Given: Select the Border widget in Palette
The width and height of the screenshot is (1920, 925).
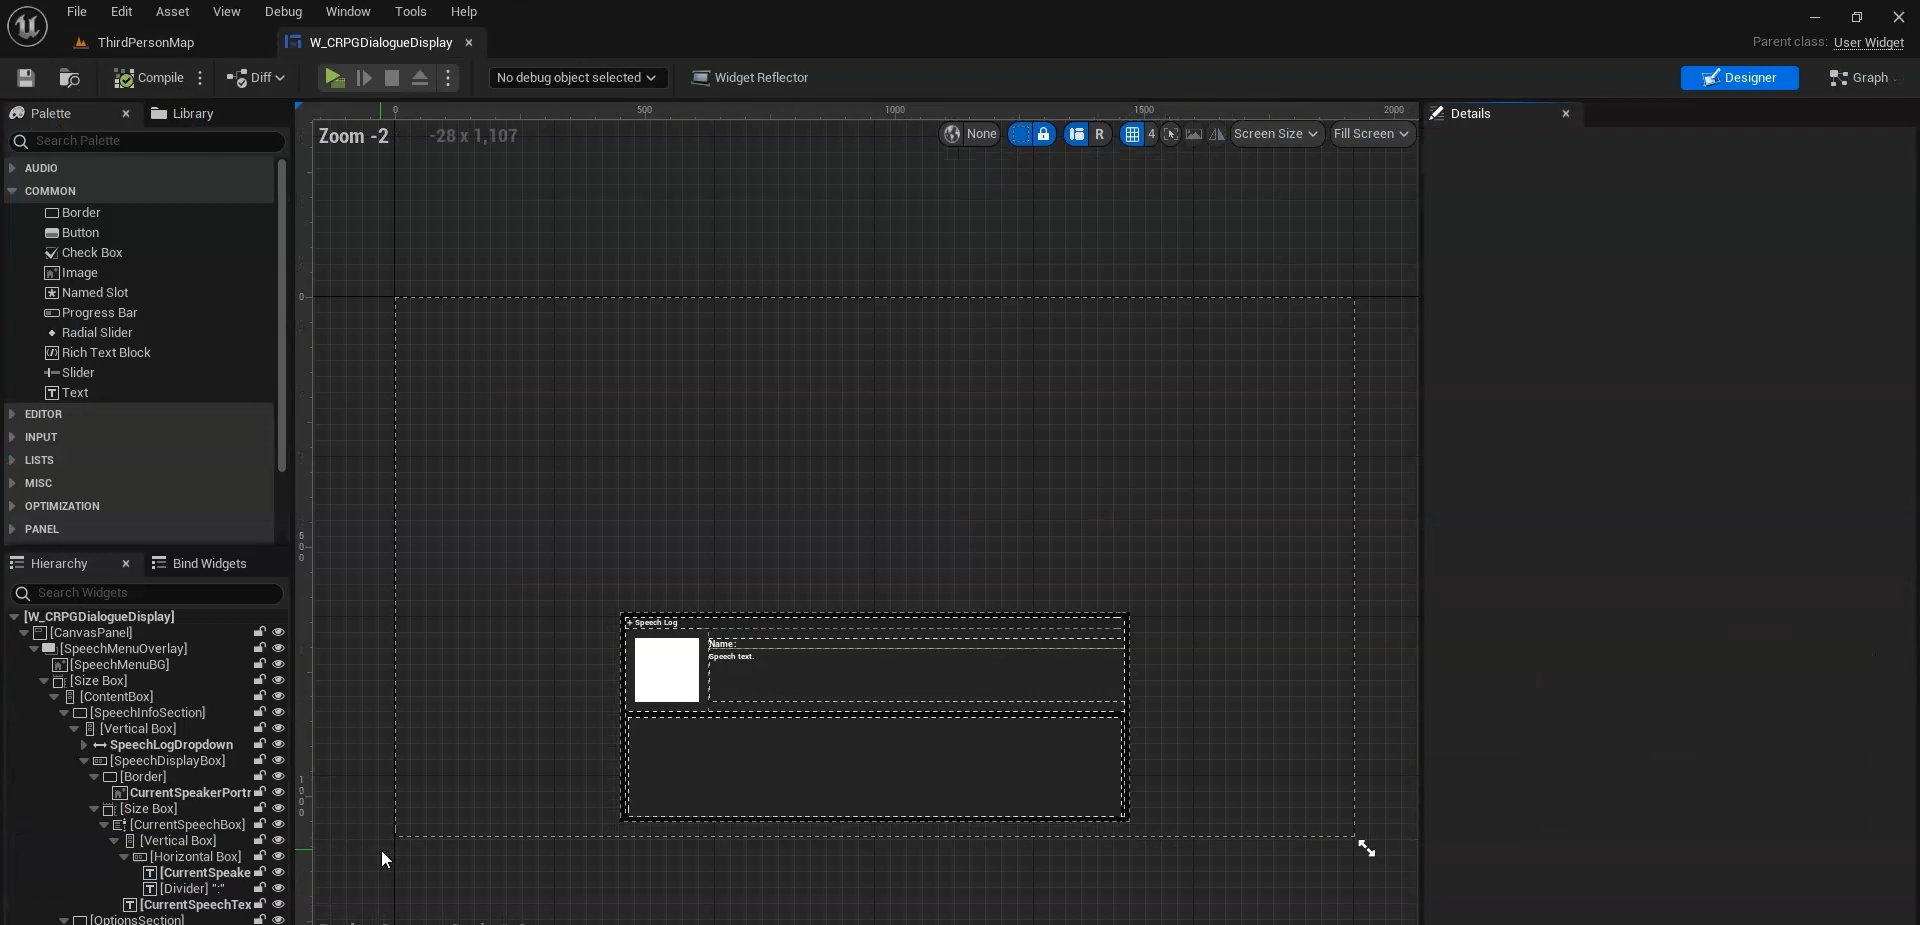Looking at the screenshot, I should point(72,213).
